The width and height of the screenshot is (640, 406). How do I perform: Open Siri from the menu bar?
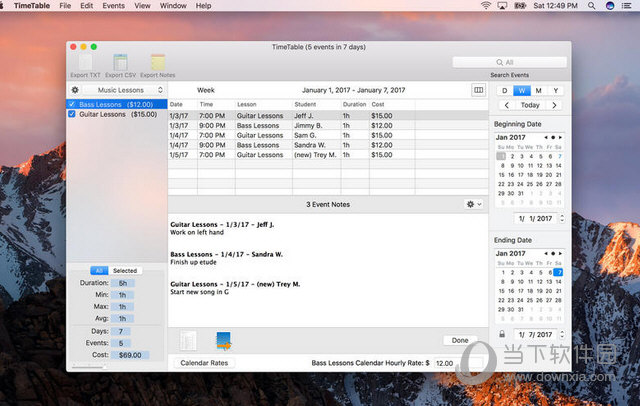610,6
